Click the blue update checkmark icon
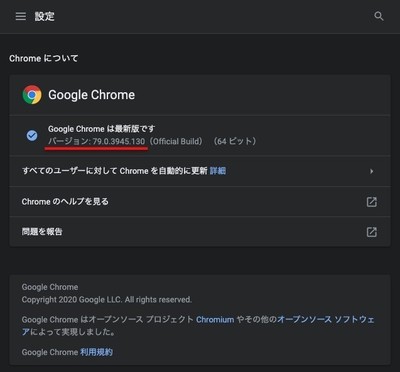The width and height of the screenshot is (400, 372). pyautogui.click(x=32, y=135)
